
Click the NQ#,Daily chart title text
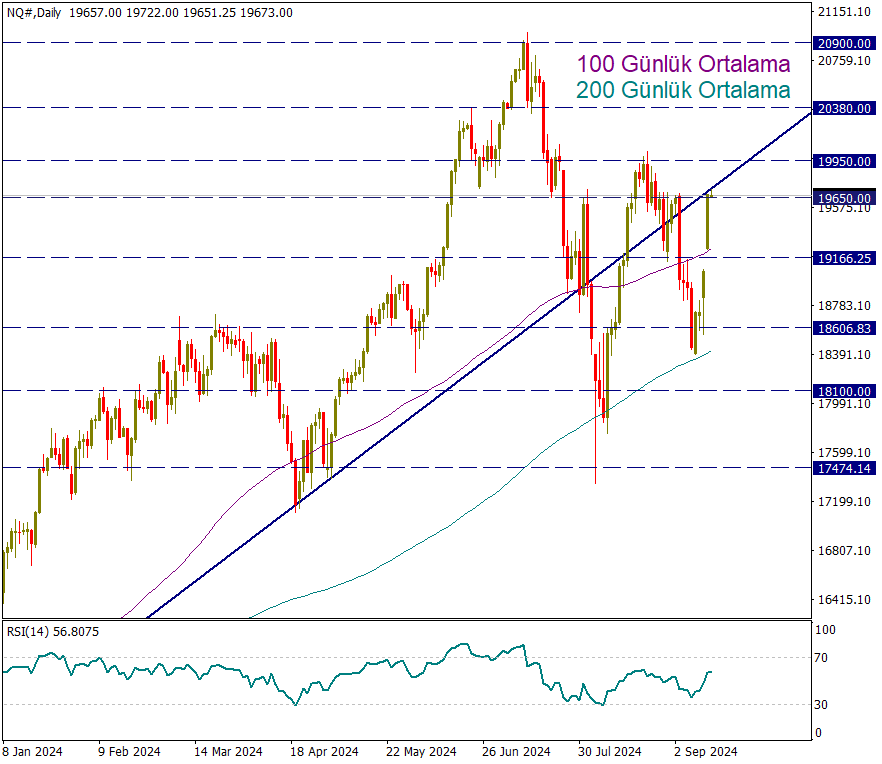(x=34, y=12)
